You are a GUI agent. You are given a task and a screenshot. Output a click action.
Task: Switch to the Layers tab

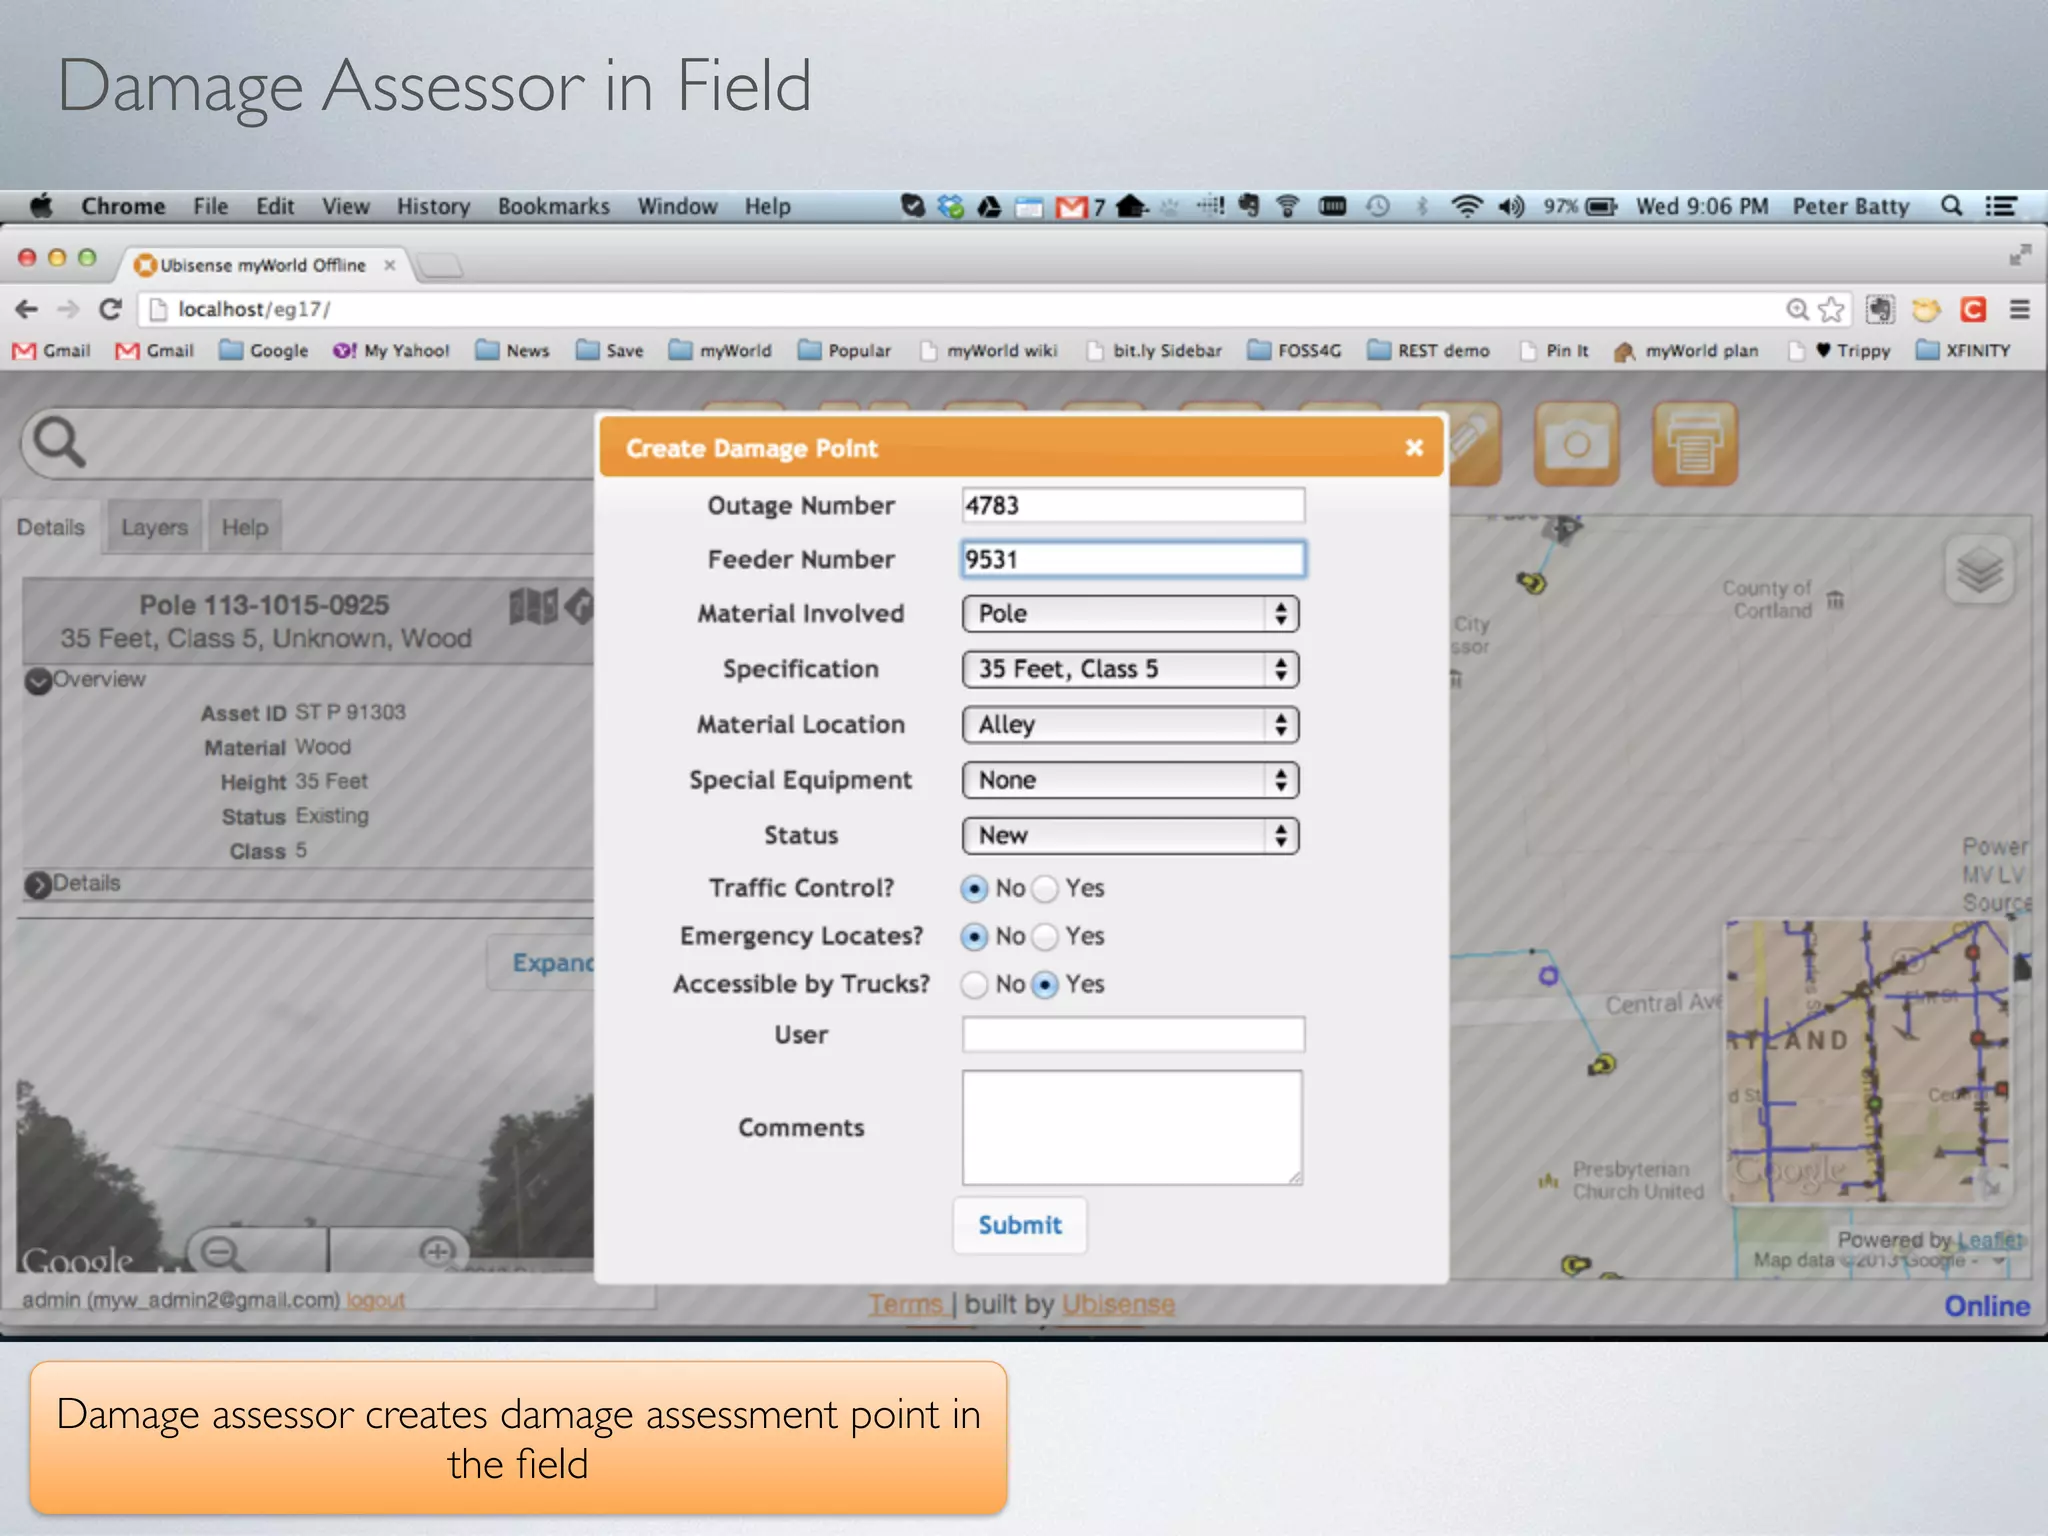[155, 527]
